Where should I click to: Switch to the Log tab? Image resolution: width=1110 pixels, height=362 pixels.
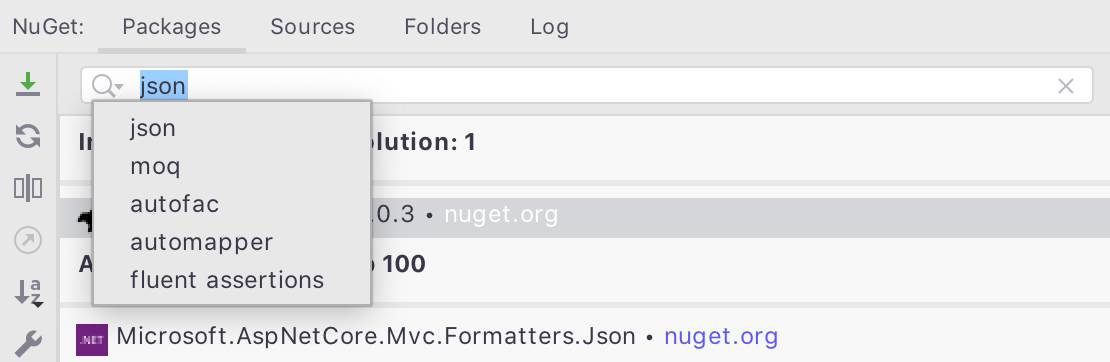pos(549,27)
